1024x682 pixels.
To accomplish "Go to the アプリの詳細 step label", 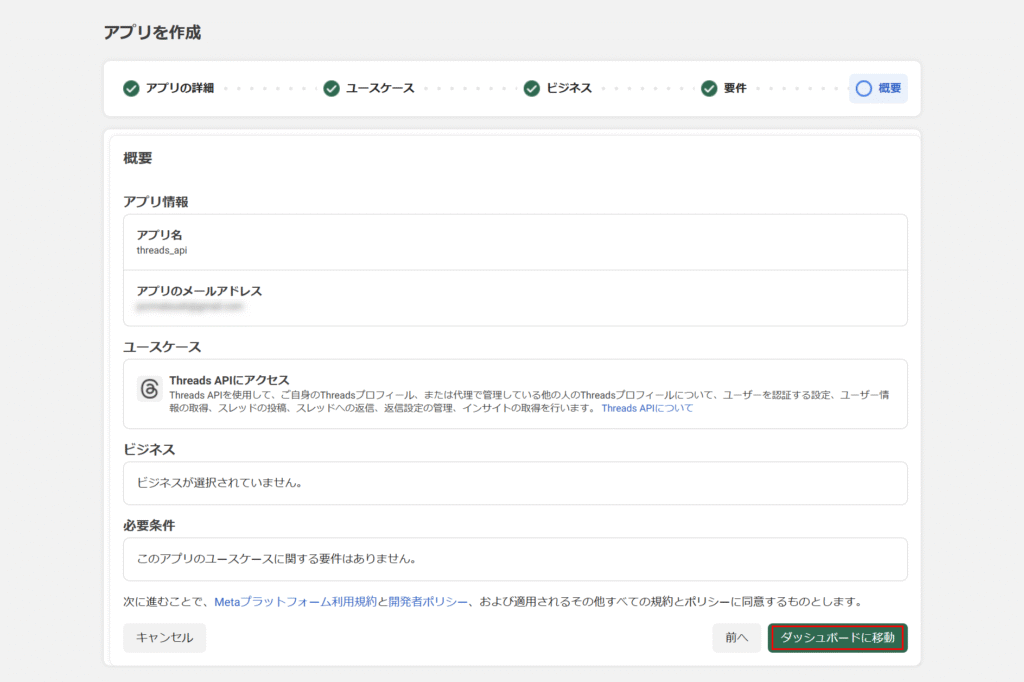I will click(179, 88).
